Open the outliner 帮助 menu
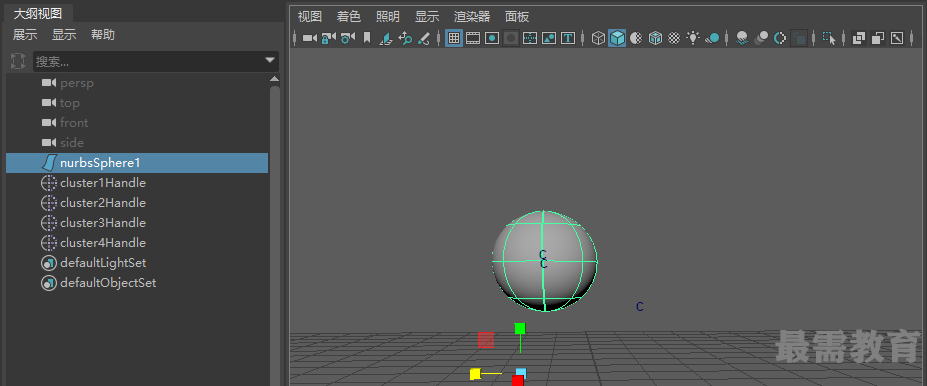The height and width of the screenshot is (386, 927). (103, 35)
